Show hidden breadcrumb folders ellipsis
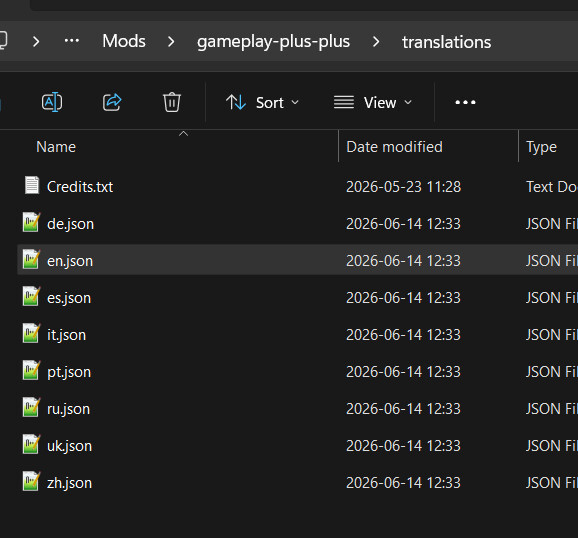This screenshot has width=578, height=538. pyautogui.click(x=72, y=41)
